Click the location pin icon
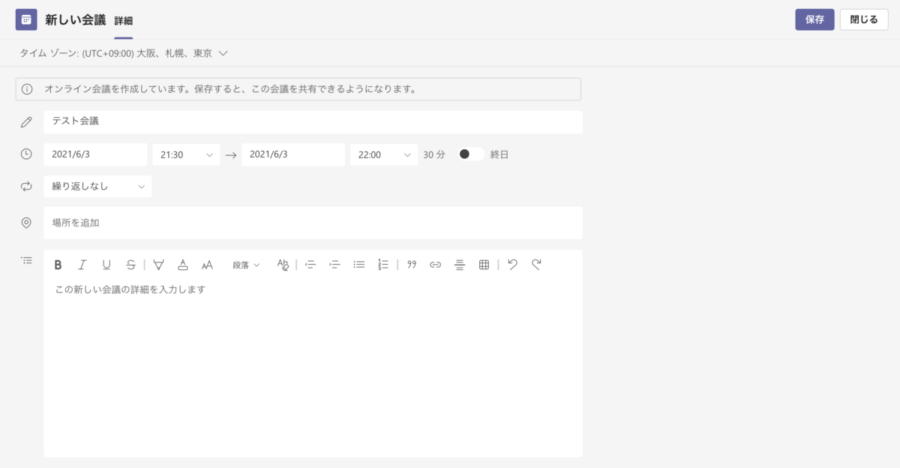The height and width of the screenshot is (468, 900). 26,223
